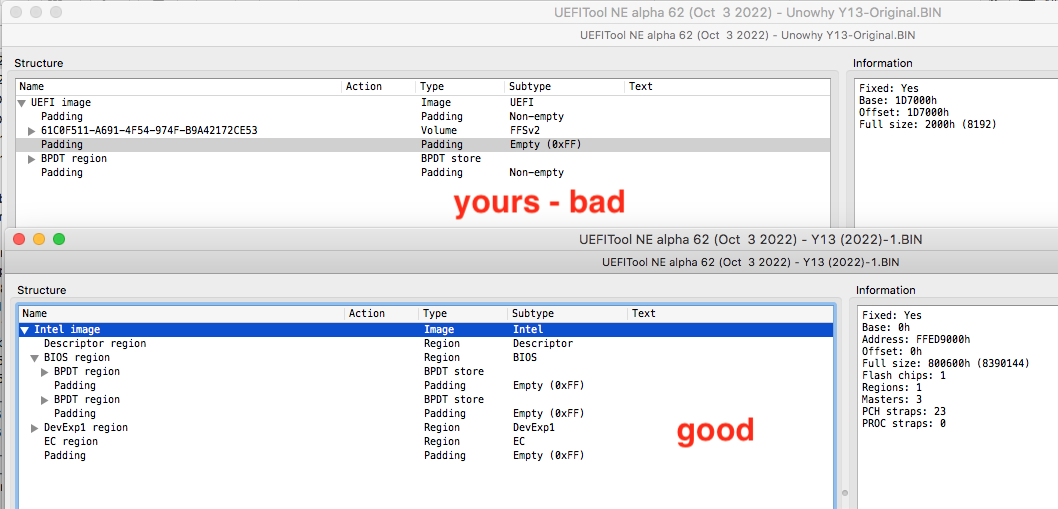Zoom the Y13 (2022)-1.BIN window

[x=59, y=239]
